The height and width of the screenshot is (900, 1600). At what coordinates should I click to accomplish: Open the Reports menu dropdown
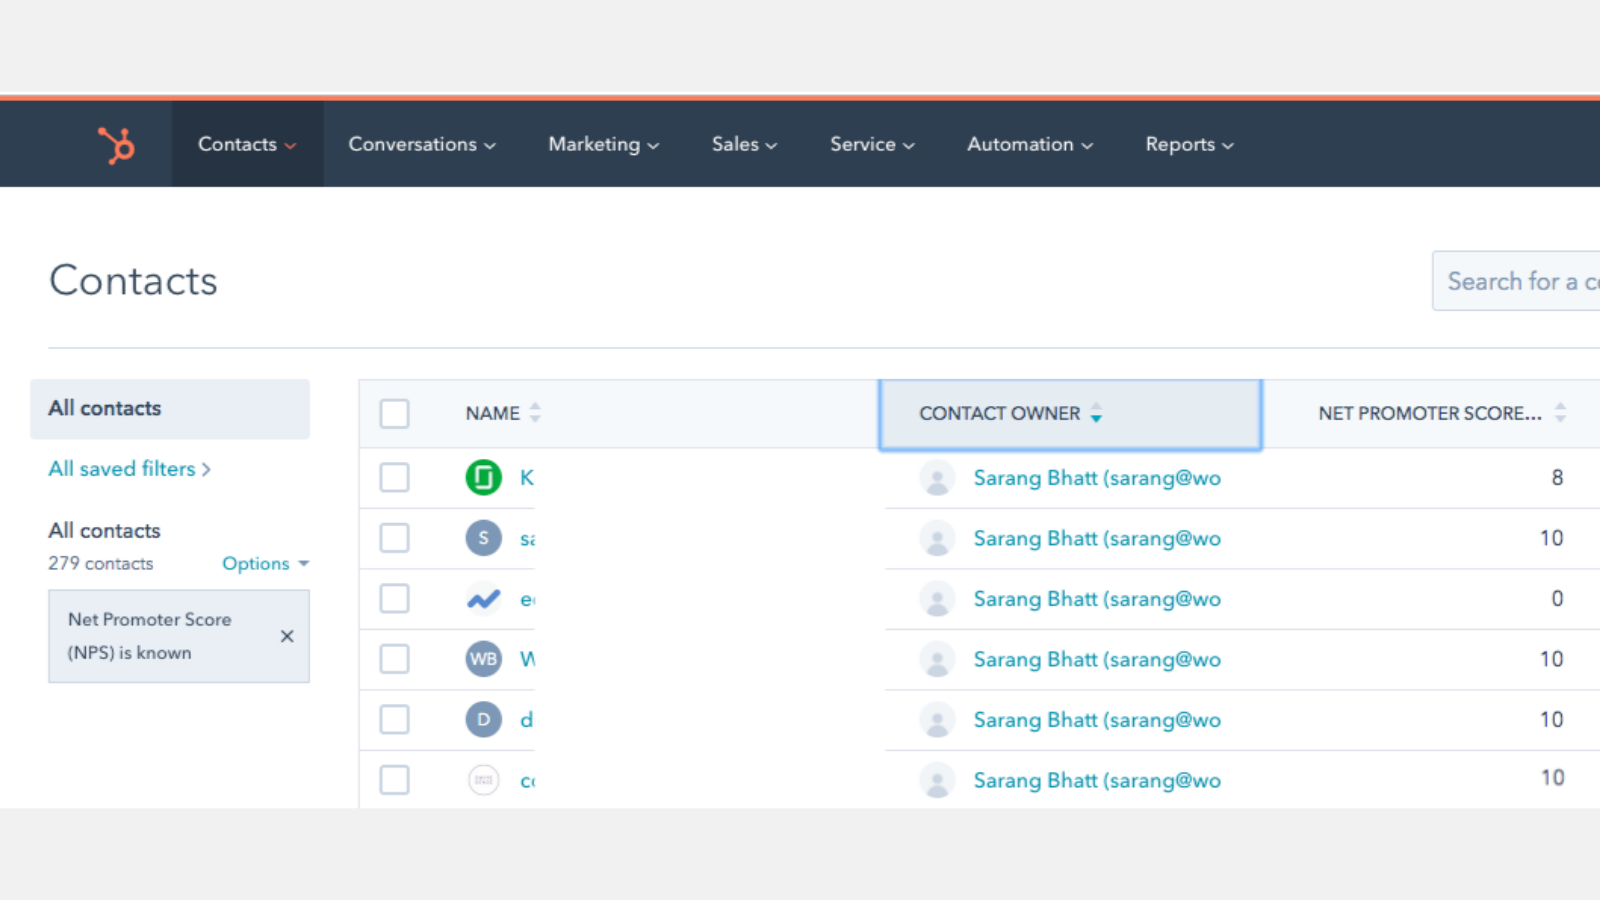tap(1188, 144)
